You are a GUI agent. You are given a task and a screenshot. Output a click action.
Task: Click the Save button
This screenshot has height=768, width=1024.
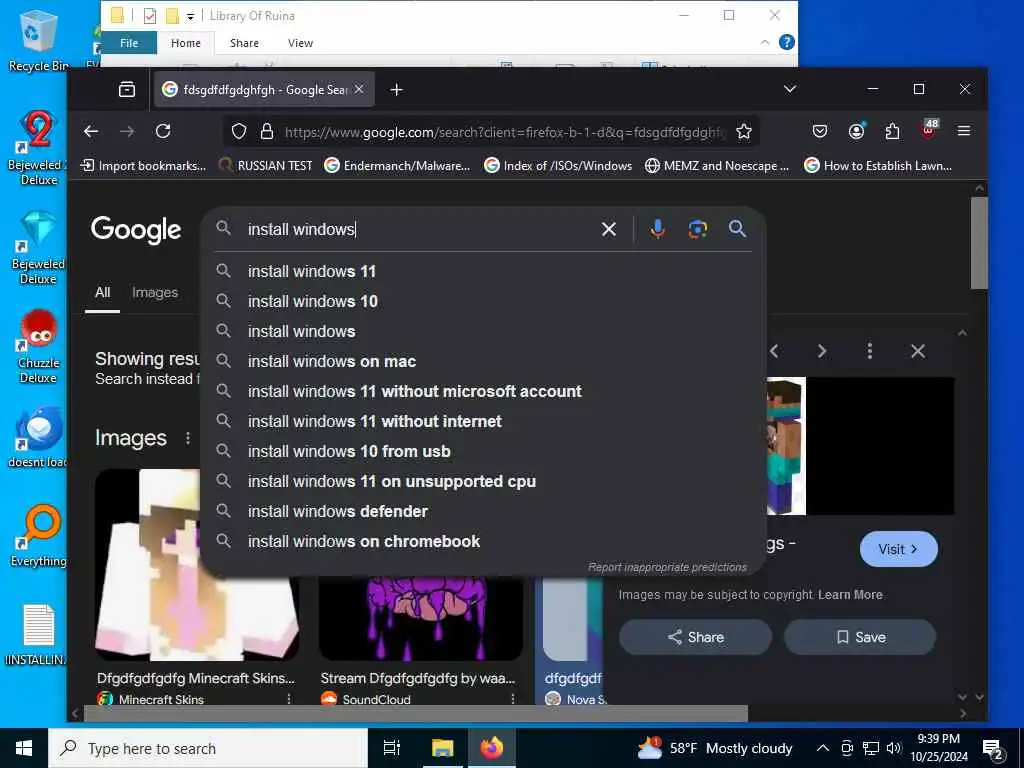860,637
